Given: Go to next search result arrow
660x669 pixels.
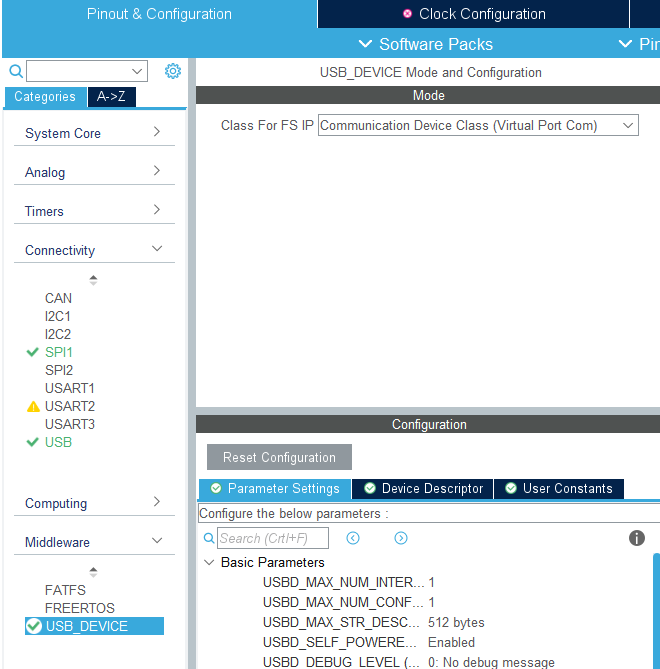Looking at the screenshot, I should pos(401,538).
